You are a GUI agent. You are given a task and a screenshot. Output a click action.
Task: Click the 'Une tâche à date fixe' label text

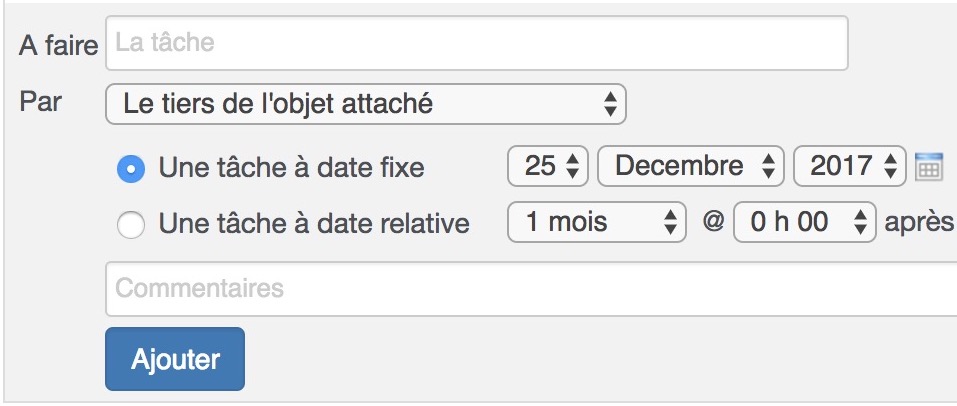(292, 167)
